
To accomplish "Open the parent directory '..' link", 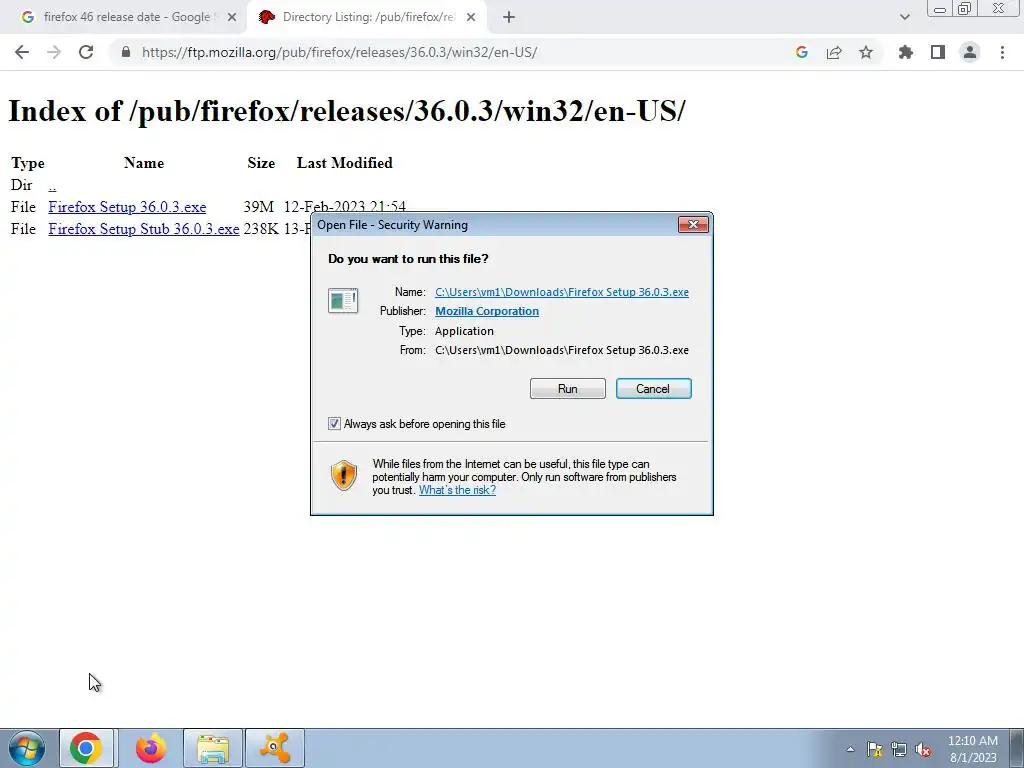I will [52, 185].
